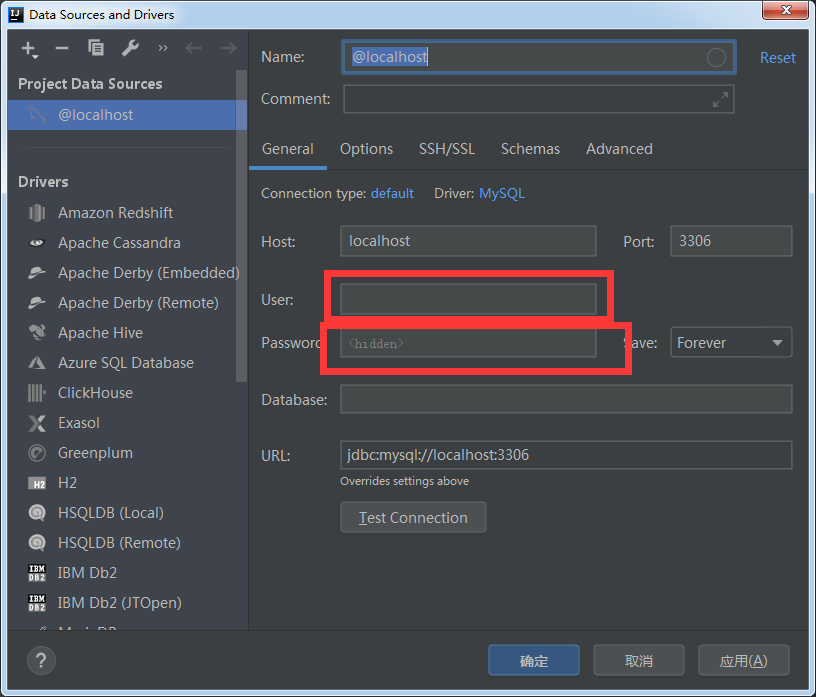Click Apache Derby (Remote) hat icon

[37, 302]
